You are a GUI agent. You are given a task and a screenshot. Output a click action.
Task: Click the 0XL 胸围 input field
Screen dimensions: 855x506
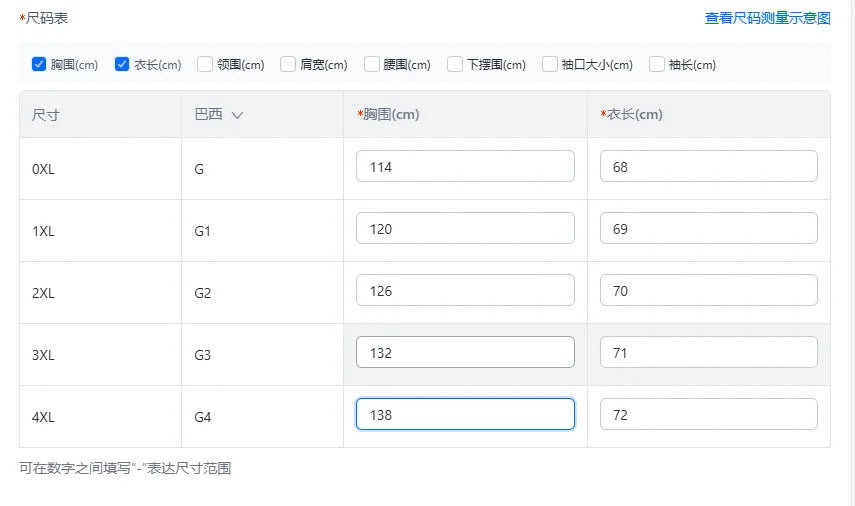coord(465,167)
